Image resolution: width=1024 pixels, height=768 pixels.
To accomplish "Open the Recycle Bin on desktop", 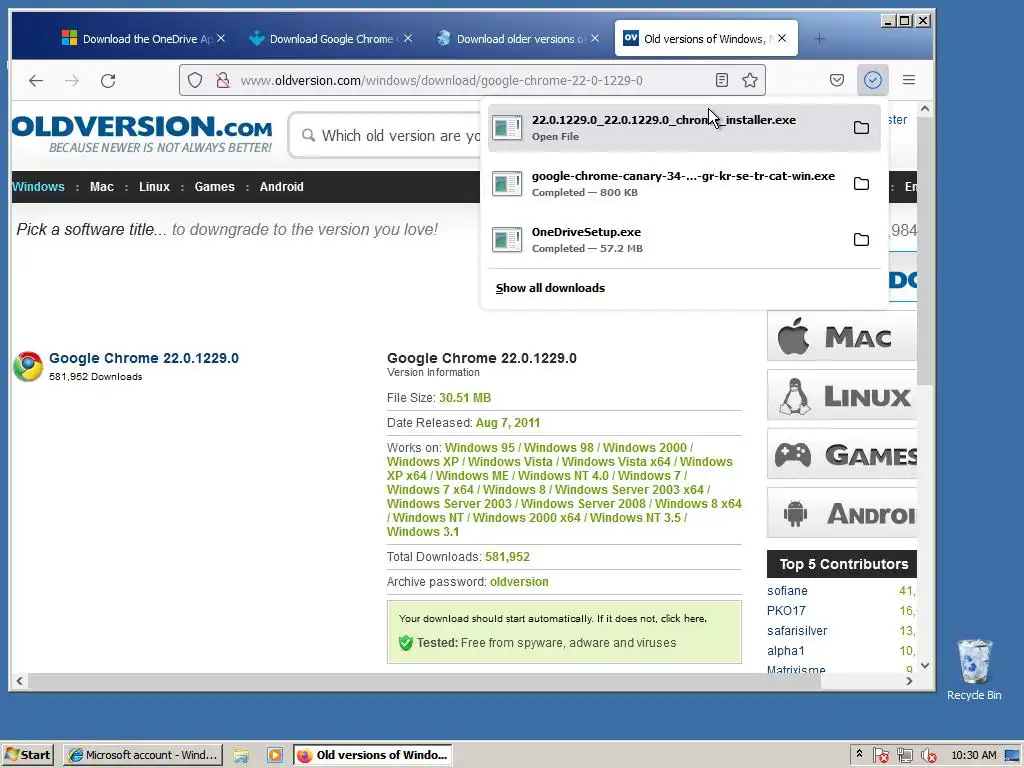I will (974, 669).
